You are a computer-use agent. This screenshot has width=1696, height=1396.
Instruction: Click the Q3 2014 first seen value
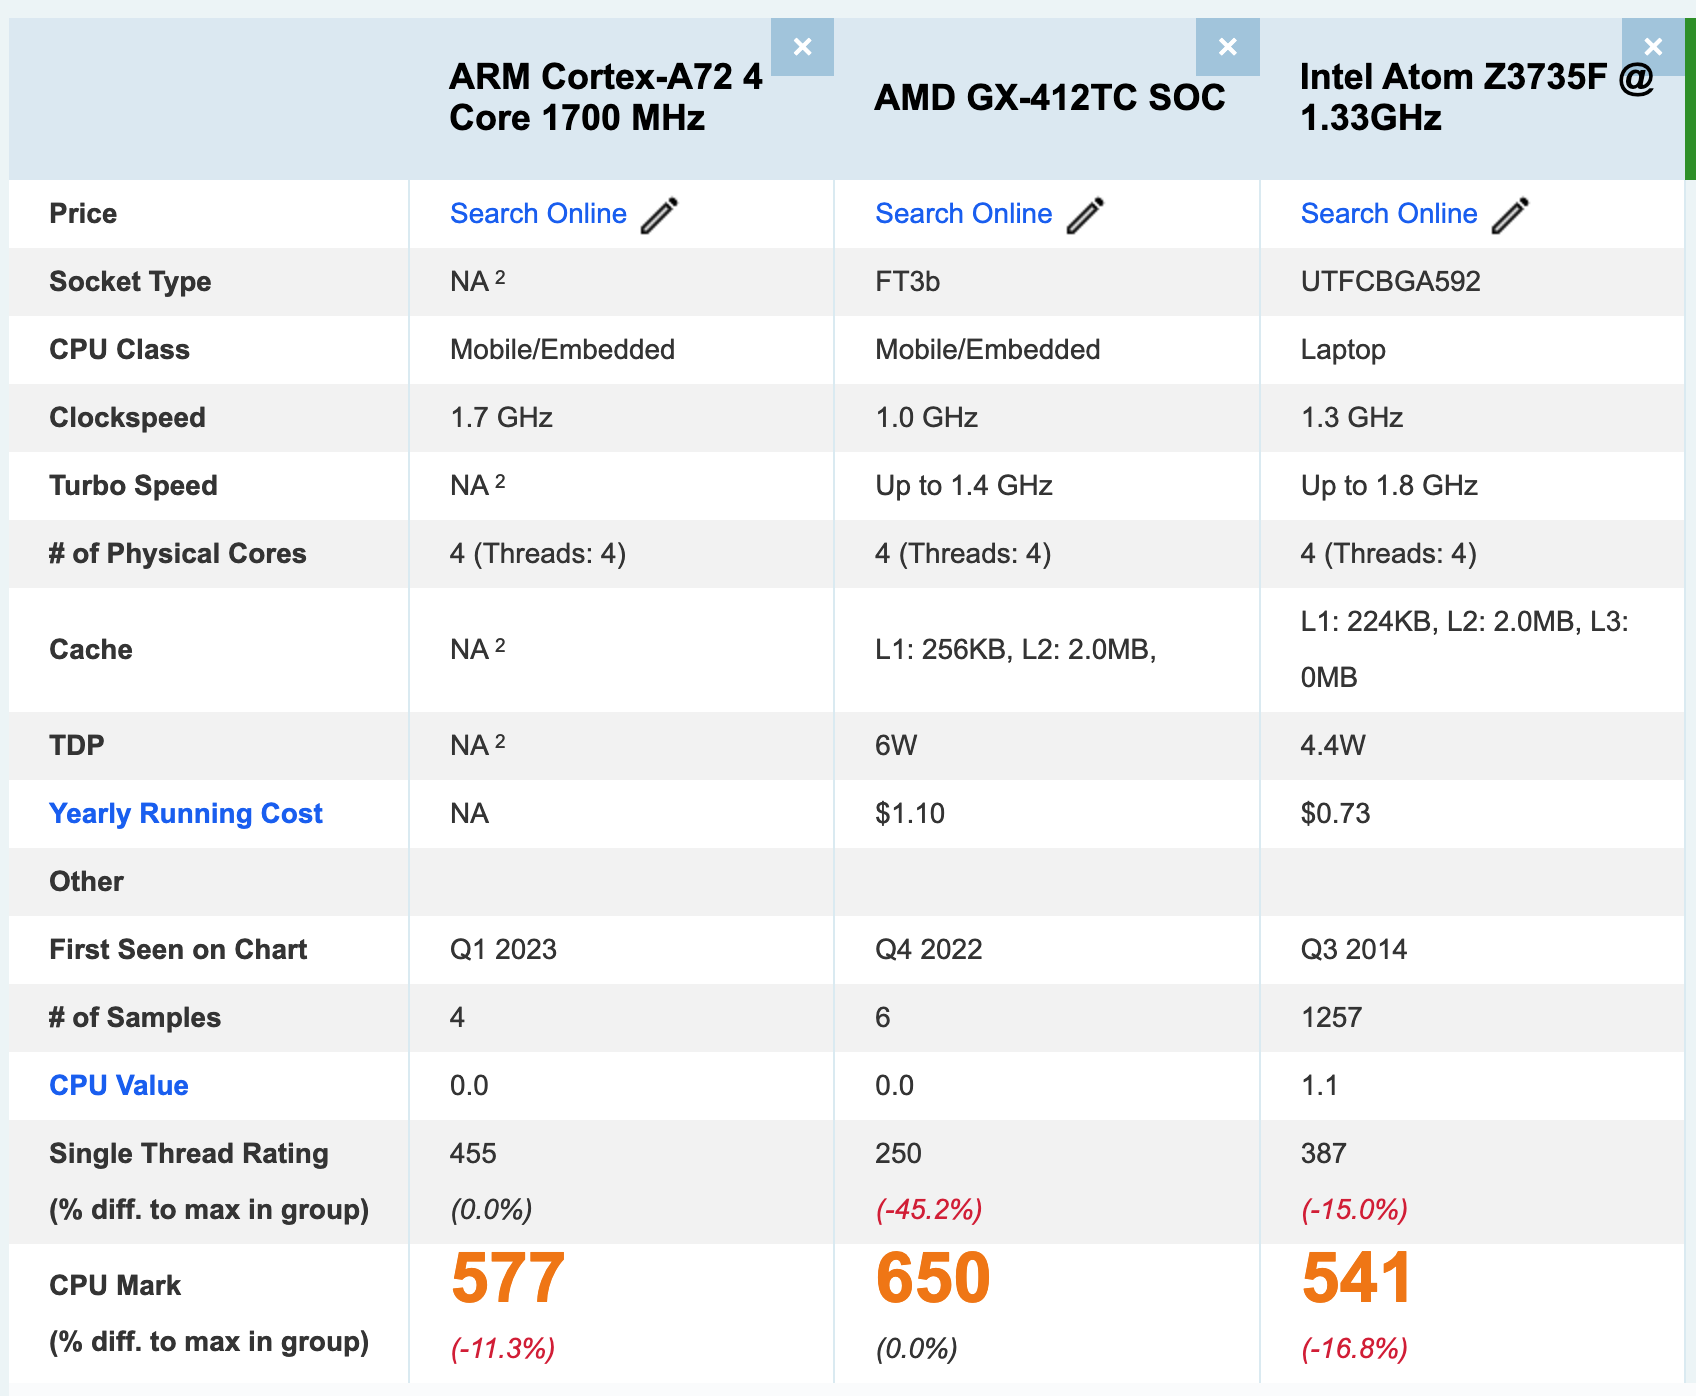(x=1354, y=950)
